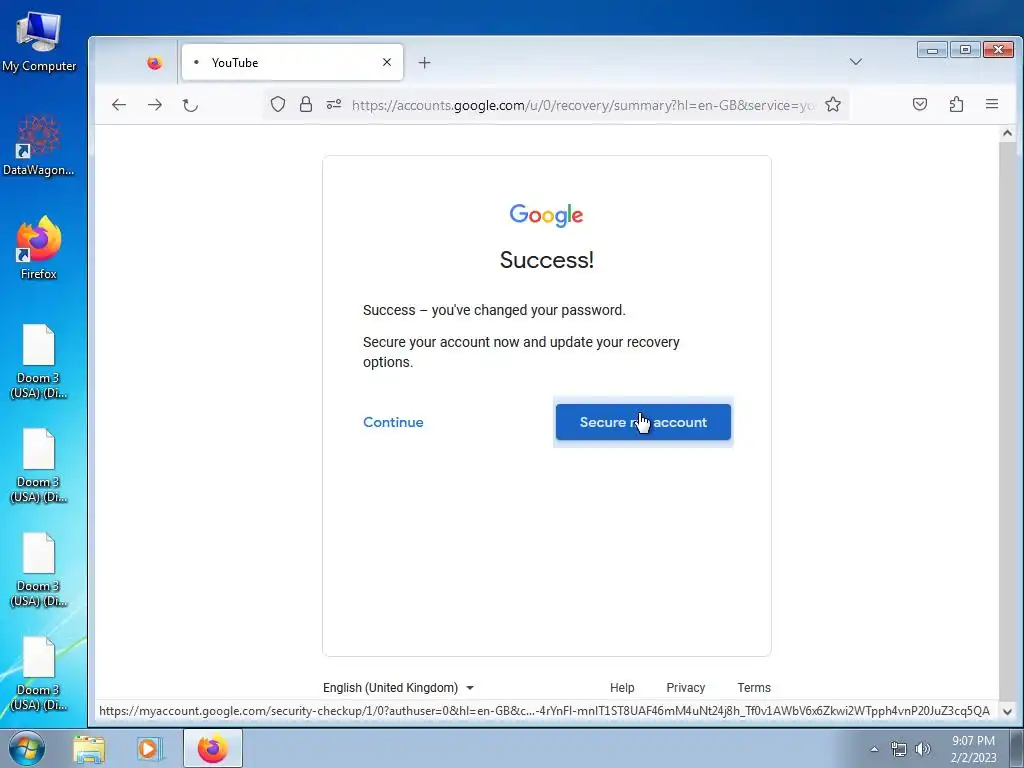Screen dimensions: 1024x768
Task: Switch to the pinned Firefox tab
Action: coord(155,63)
